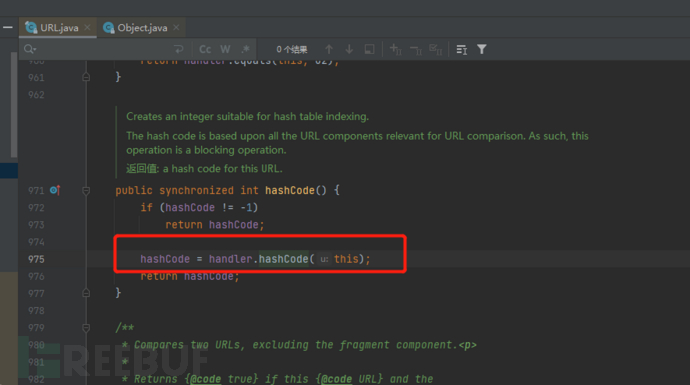
Task: Click the select-in-editor square icon
Action: pyautogui.click(x=370, y=49)
